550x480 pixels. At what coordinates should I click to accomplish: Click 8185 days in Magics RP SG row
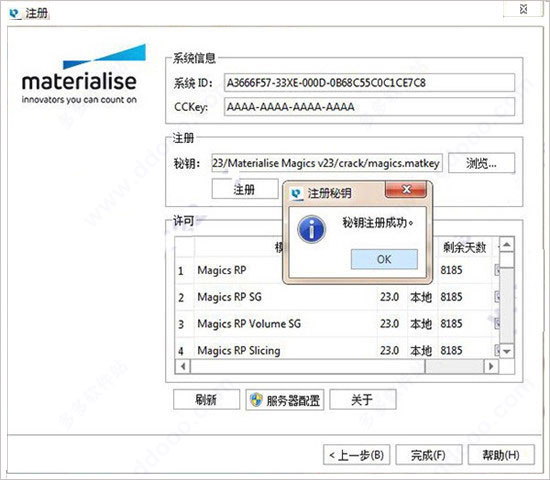[x=451, y=297]
